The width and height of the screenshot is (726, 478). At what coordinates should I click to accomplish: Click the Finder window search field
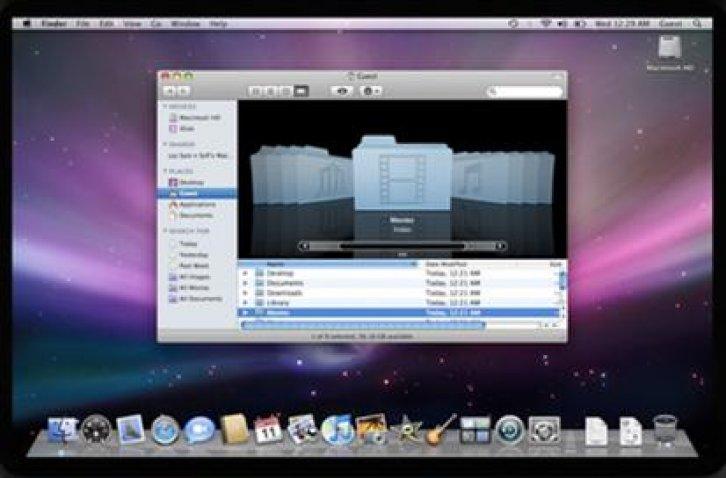525,92
